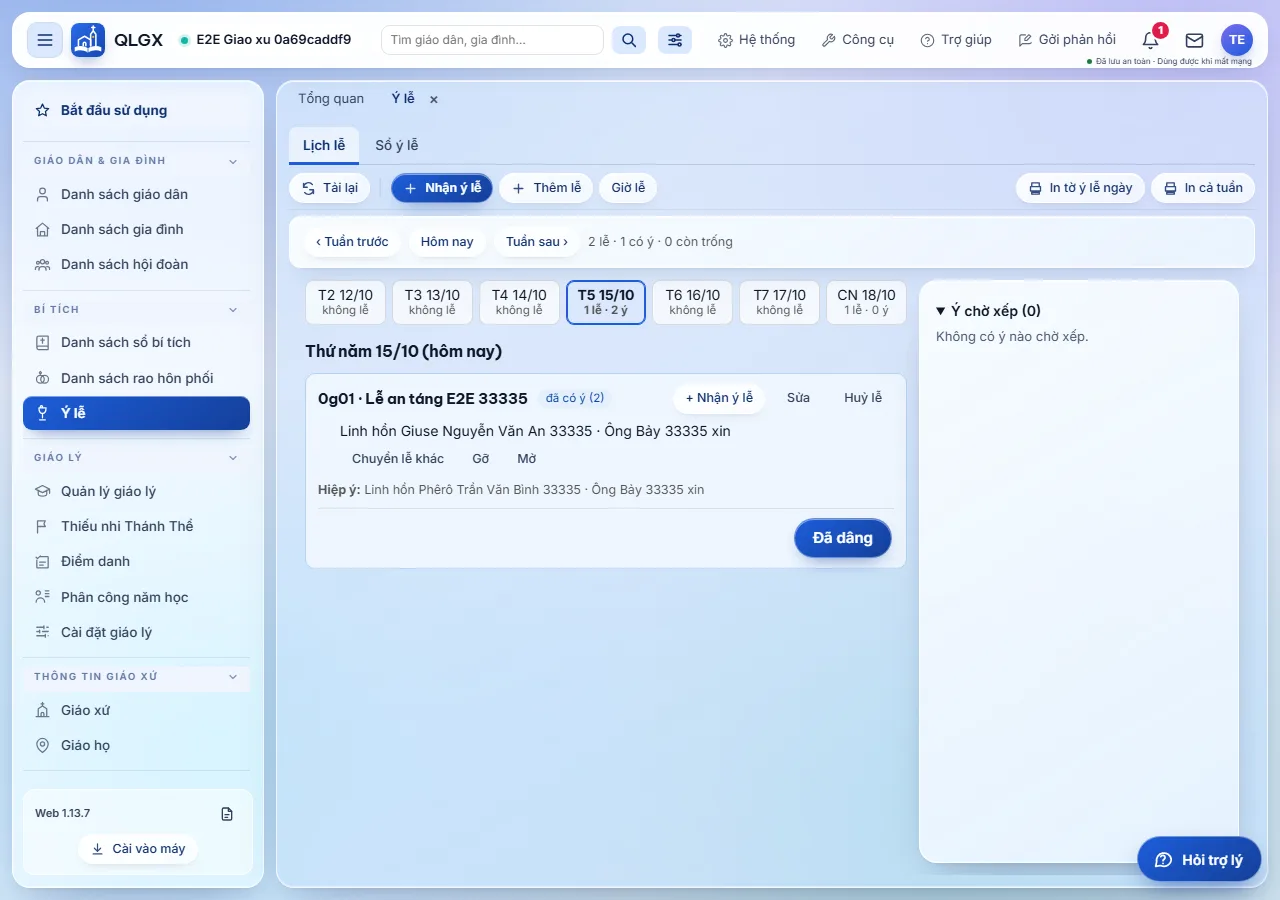Click In cả tuần print button
The height and width of the screenshot is (900, 1280).
click(x=1203, y=188)
